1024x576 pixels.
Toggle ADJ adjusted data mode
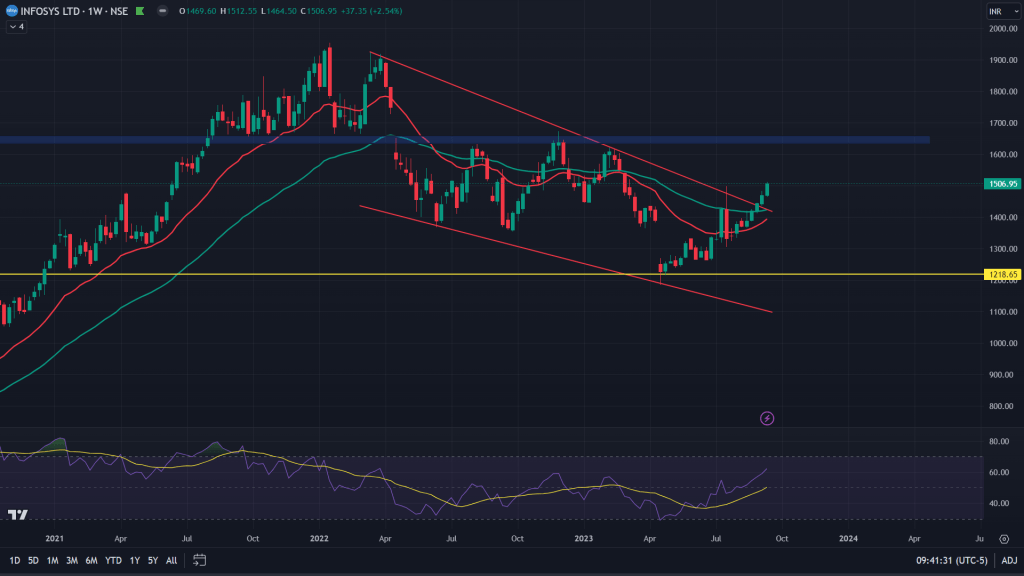click(1009, 560)
